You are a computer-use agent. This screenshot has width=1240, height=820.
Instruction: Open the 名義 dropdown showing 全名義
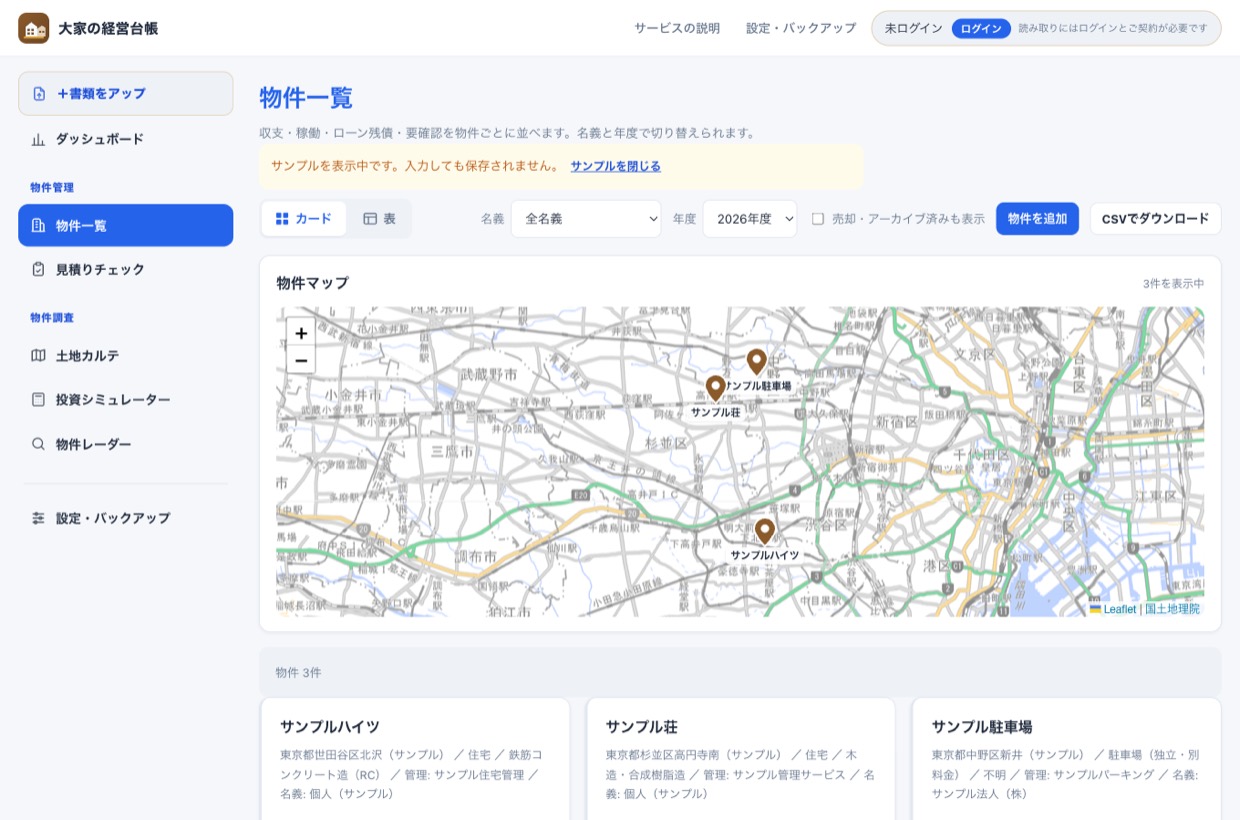(586, 219)
